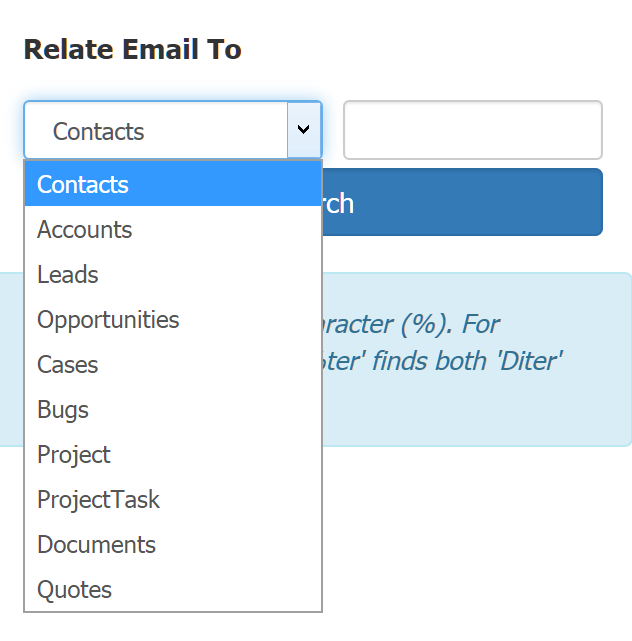Click the Contacts value in the combo box

coord(99,131)
